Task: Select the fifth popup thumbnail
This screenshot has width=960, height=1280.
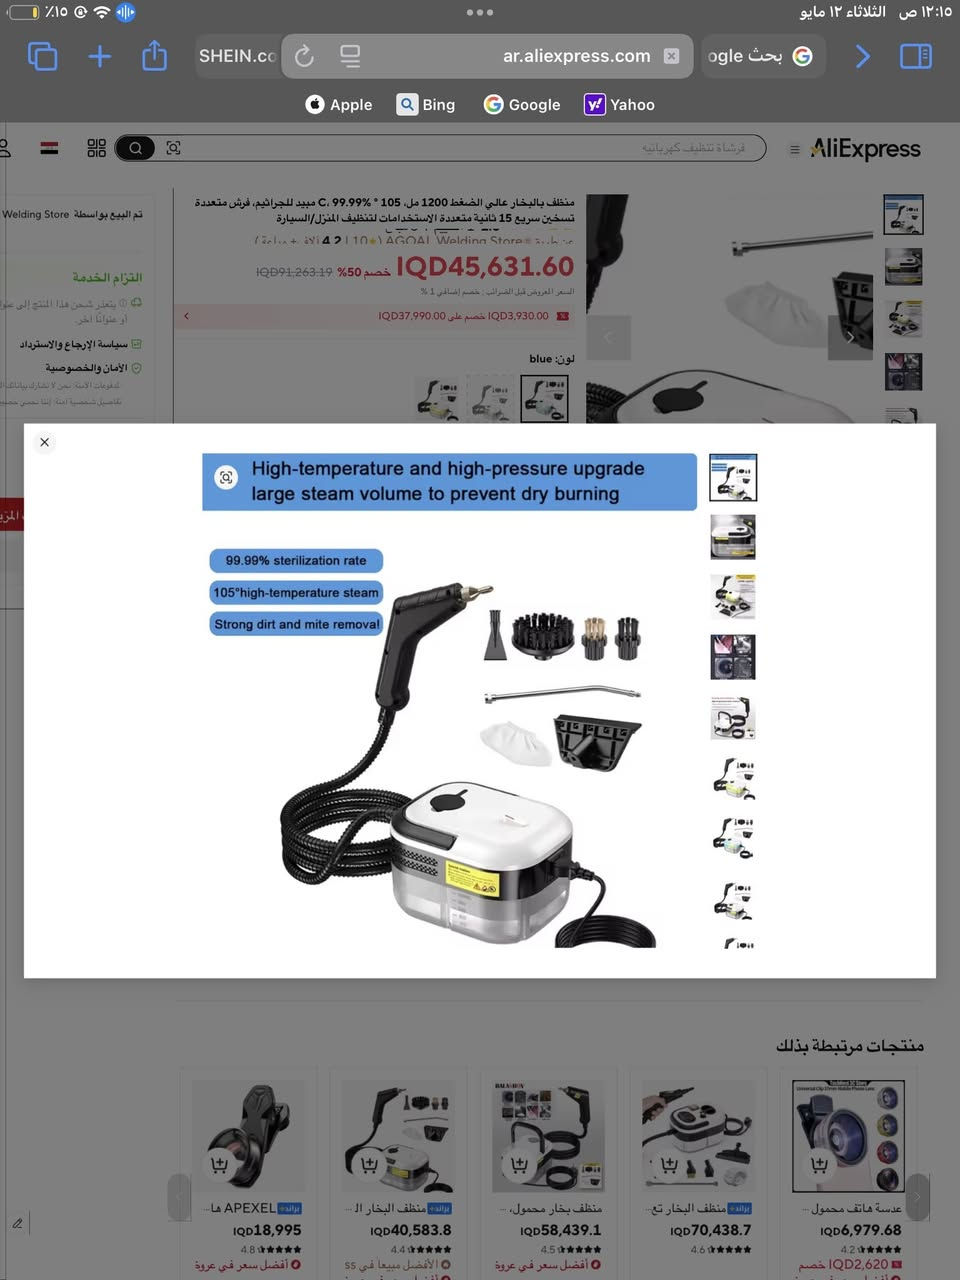Action: tap(733, 717)
